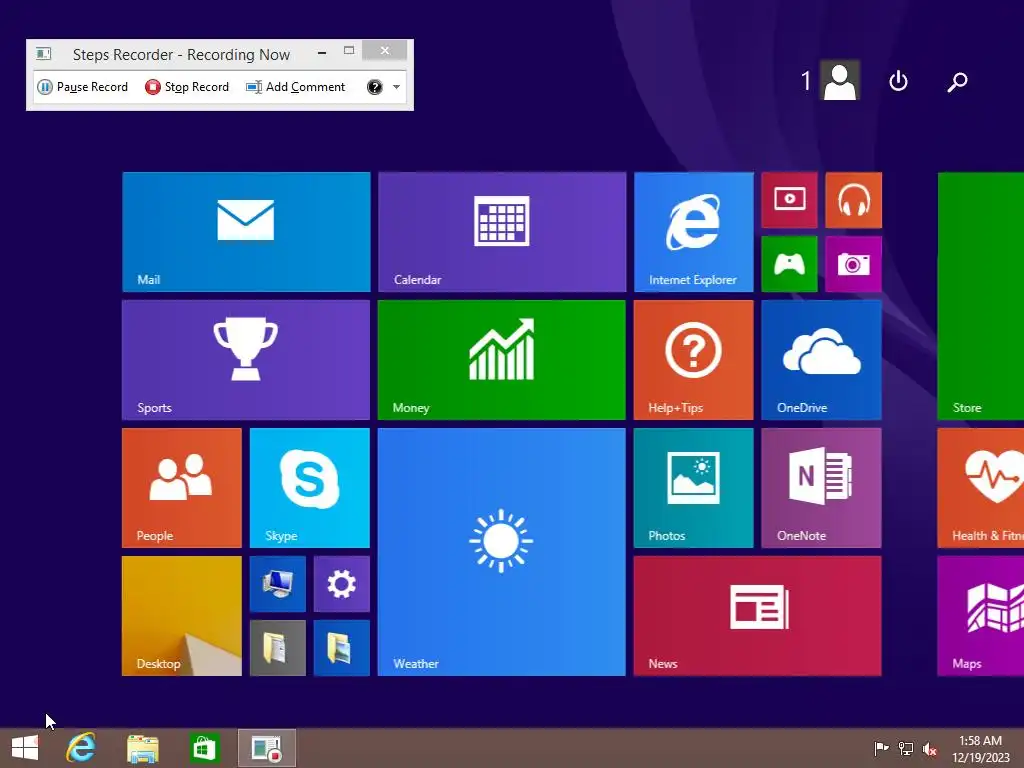Click the Steps Recorder title bar icon
The image size is (1024, 768).
click(x=44, y=54)
